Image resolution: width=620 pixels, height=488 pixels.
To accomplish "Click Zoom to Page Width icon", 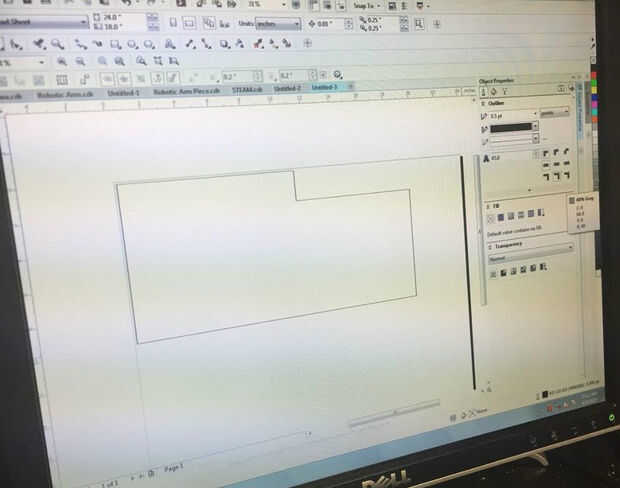I will tap(158, 61).
